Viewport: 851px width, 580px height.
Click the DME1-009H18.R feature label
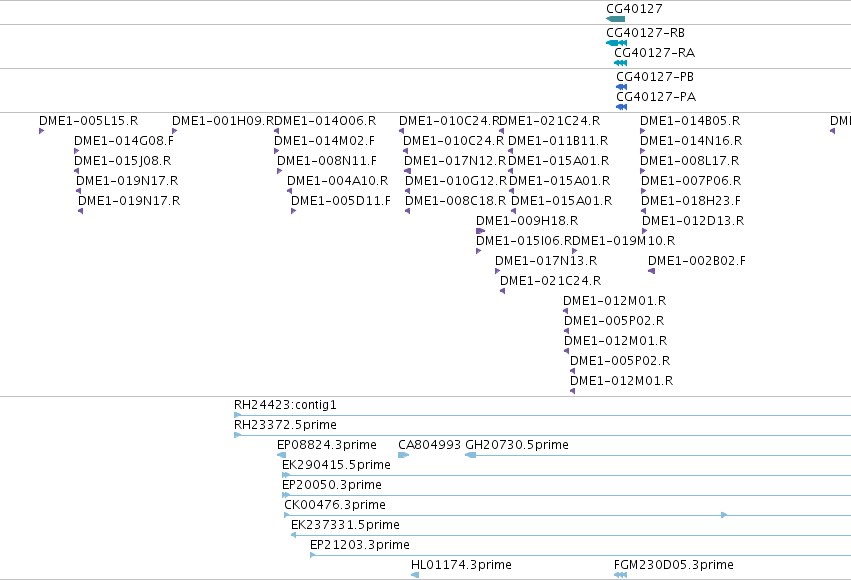click(527, 221)
